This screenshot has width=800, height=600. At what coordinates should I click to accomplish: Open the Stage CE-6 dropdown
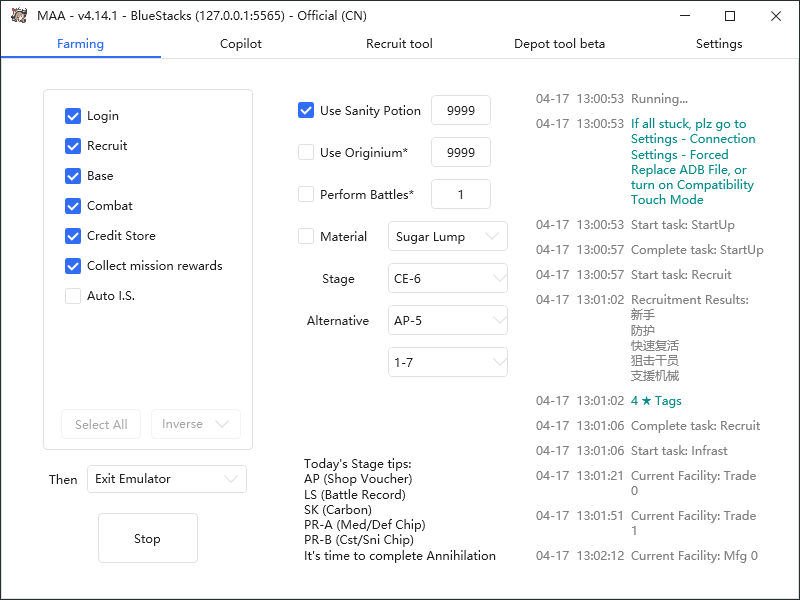(x=447, y=278)
